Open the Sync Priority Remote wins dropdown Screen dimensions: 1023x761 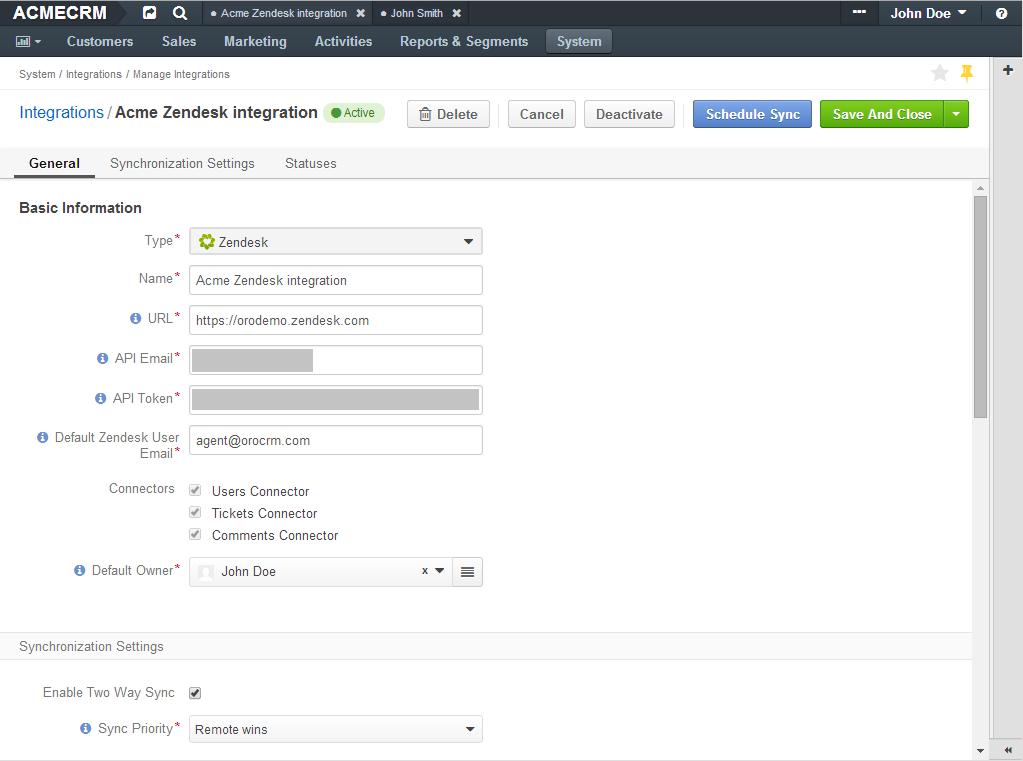[336, 729]
